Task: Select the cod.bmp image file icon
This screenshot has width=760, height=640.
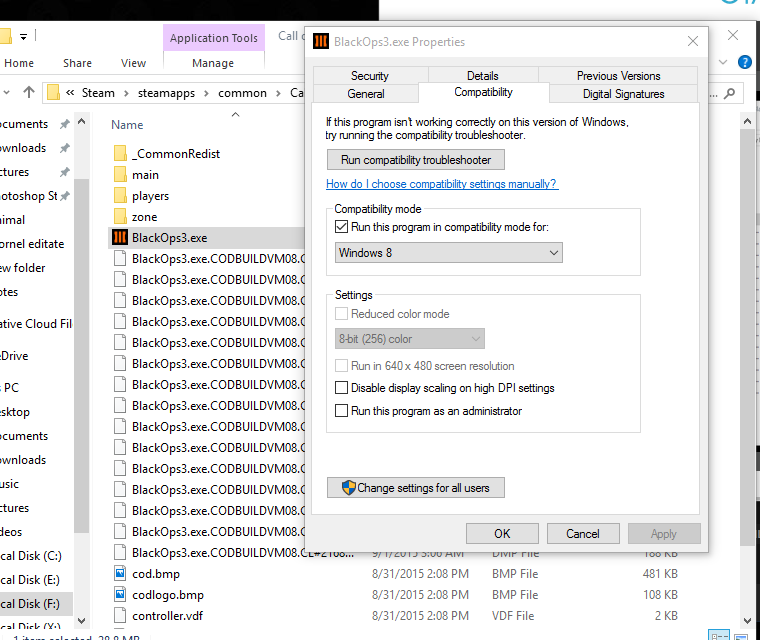Action: coord(120,574)
